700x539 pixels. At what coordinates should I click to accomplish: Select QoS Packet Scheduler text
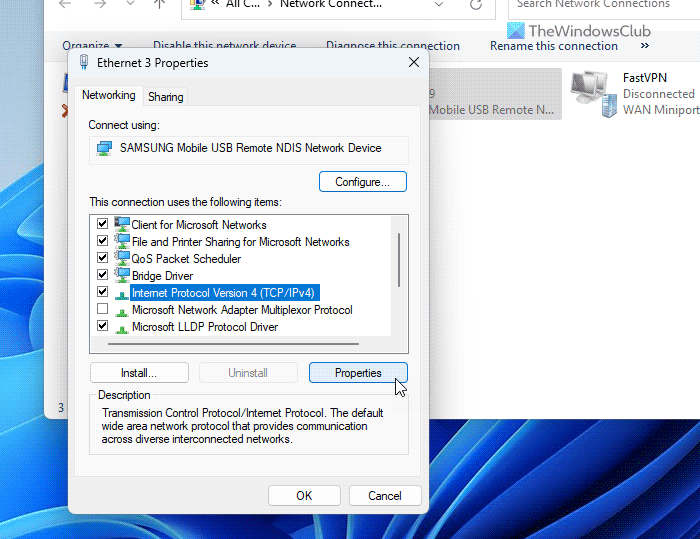click(x=186, y=259)
